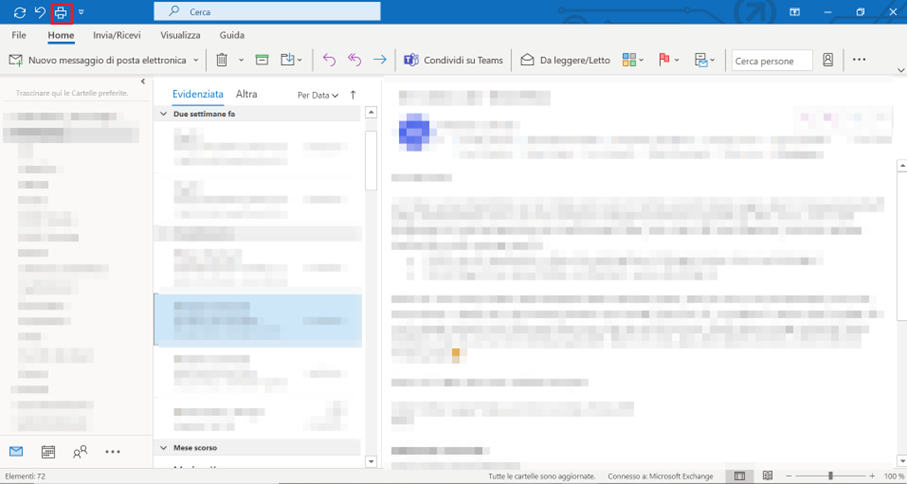Open the Address Book icon
Image resolution: width=907 pixels, height=484 pixels.
click(x=828, y=60)
